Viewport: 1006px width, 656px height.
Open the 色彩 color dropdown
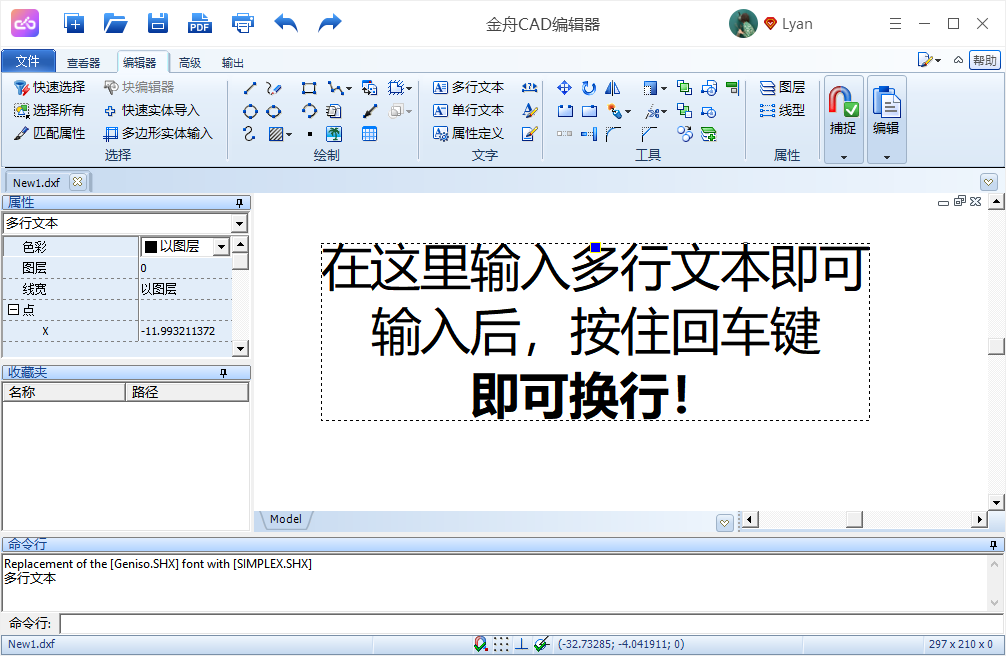coord(221,246)
